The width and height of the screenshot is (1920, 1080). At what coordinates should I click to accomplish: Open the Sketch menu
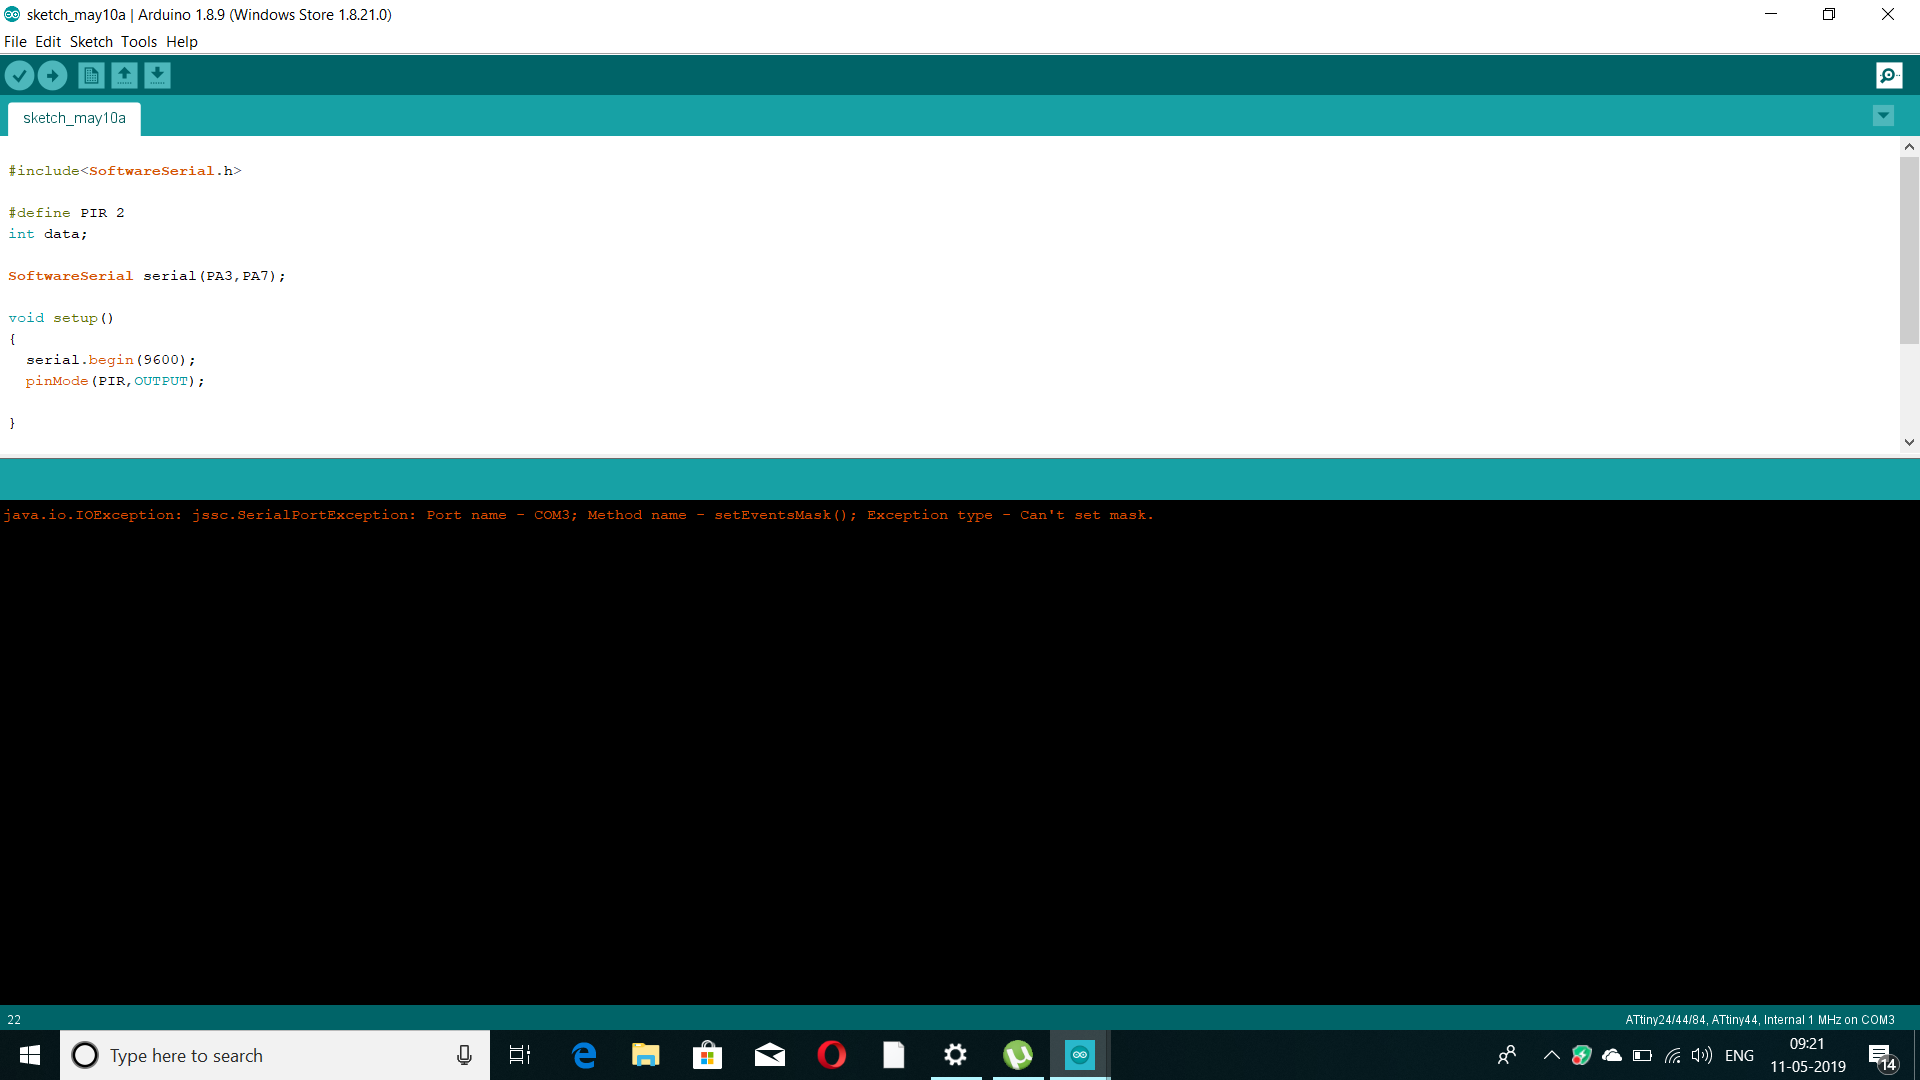coord(91,42)
